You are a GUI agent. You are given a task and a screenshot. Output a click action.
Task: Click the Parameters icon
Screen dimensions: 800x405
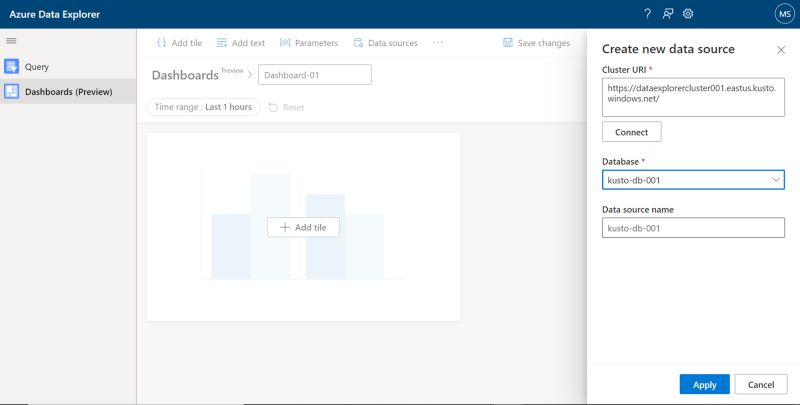tap(285, 42)
